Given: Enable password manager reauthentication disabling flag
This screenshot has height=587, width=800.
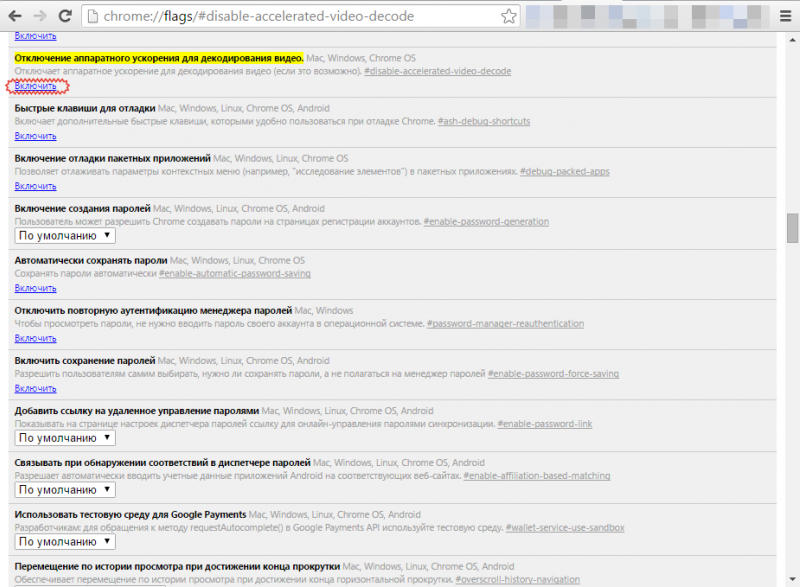Looking at the screenshot, I should click(36, 338).
